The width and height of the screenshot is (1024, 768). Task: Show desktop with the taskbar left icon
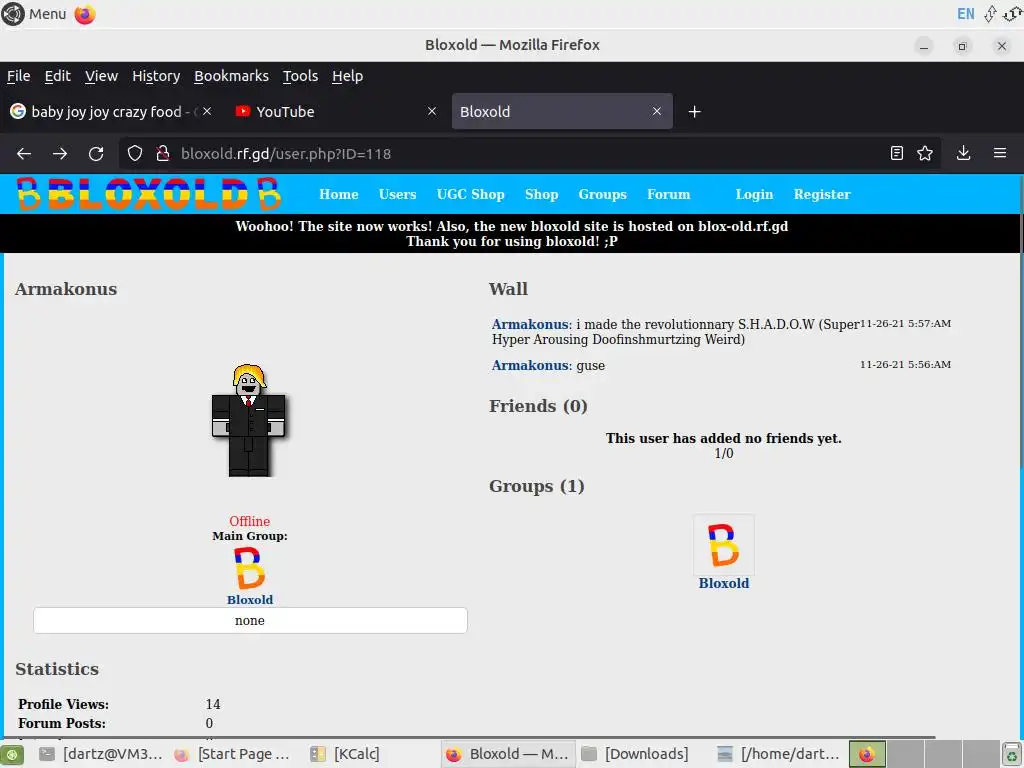click(x=12, y=754)
